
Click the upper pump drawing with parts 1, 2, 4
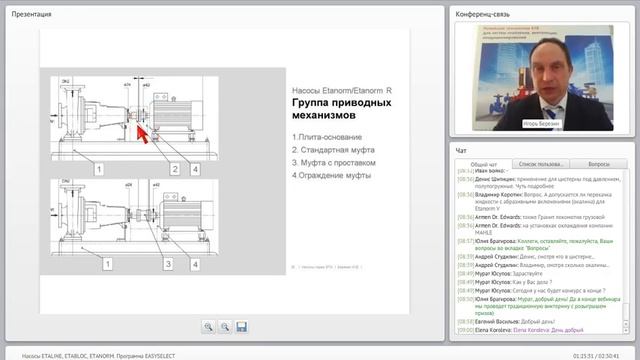tap(134, 118)
